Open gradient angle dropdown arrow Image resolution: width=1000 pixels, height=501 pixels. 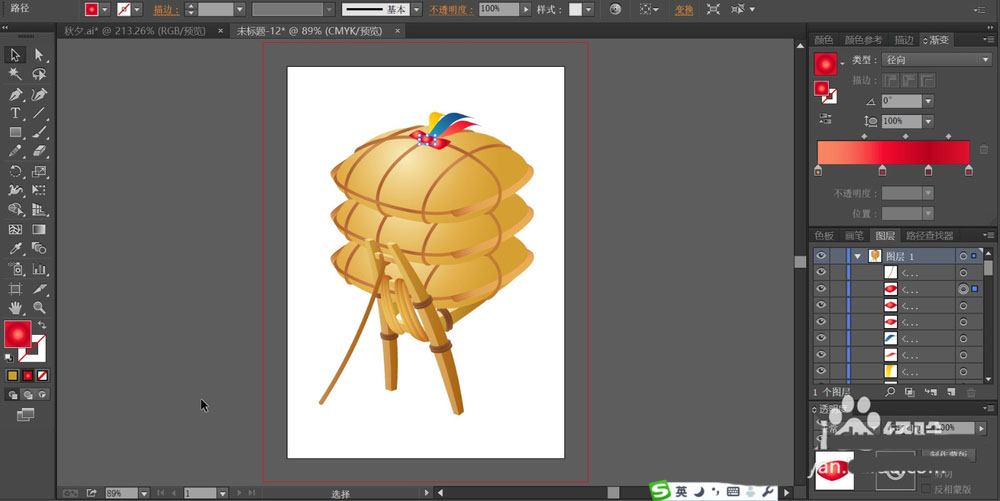coord(929,101)
